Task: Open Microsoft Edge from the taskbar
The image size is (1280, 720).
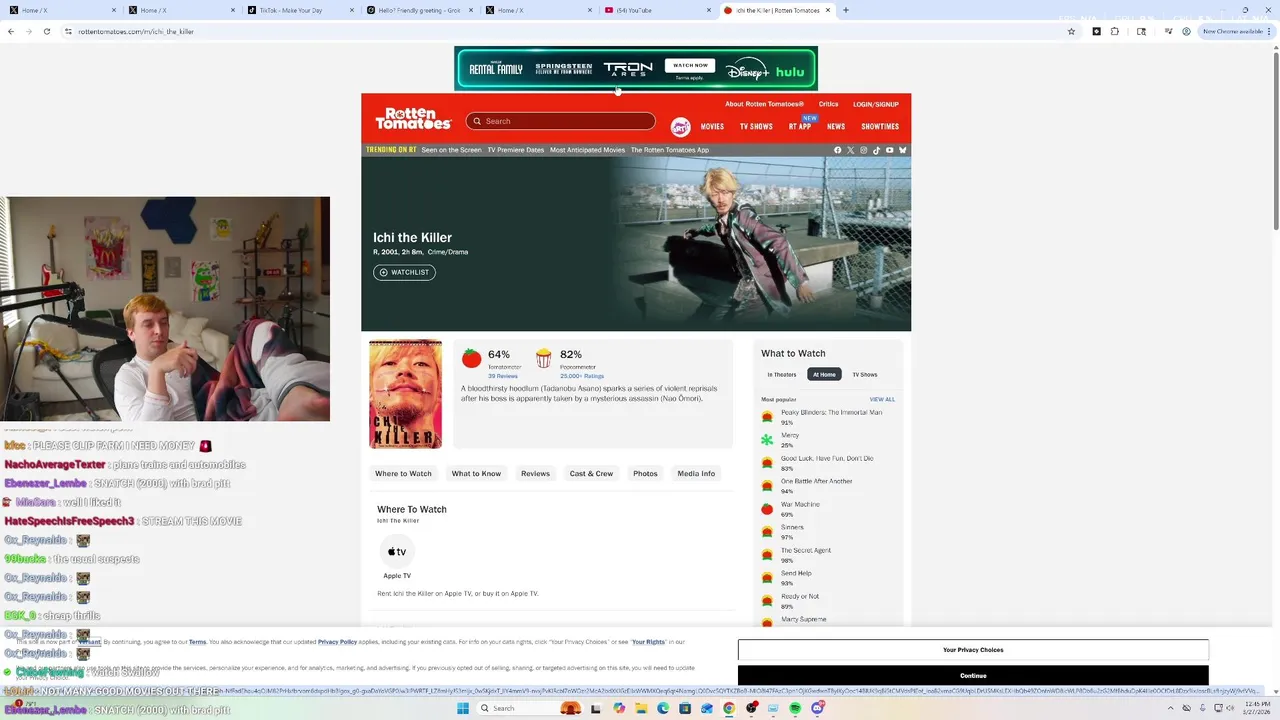Action: point(662,708)
